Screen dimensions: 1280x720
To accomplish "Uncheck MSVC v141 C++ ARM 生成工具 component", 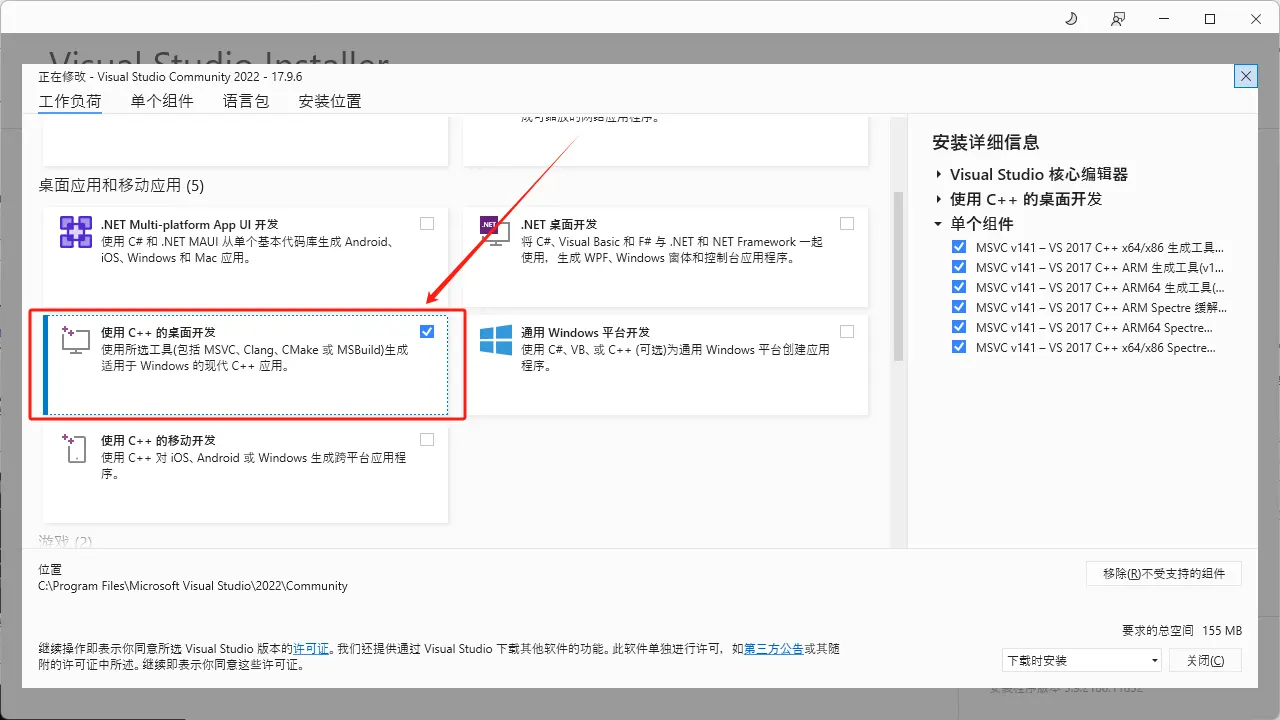I will [x=959, y=267].
